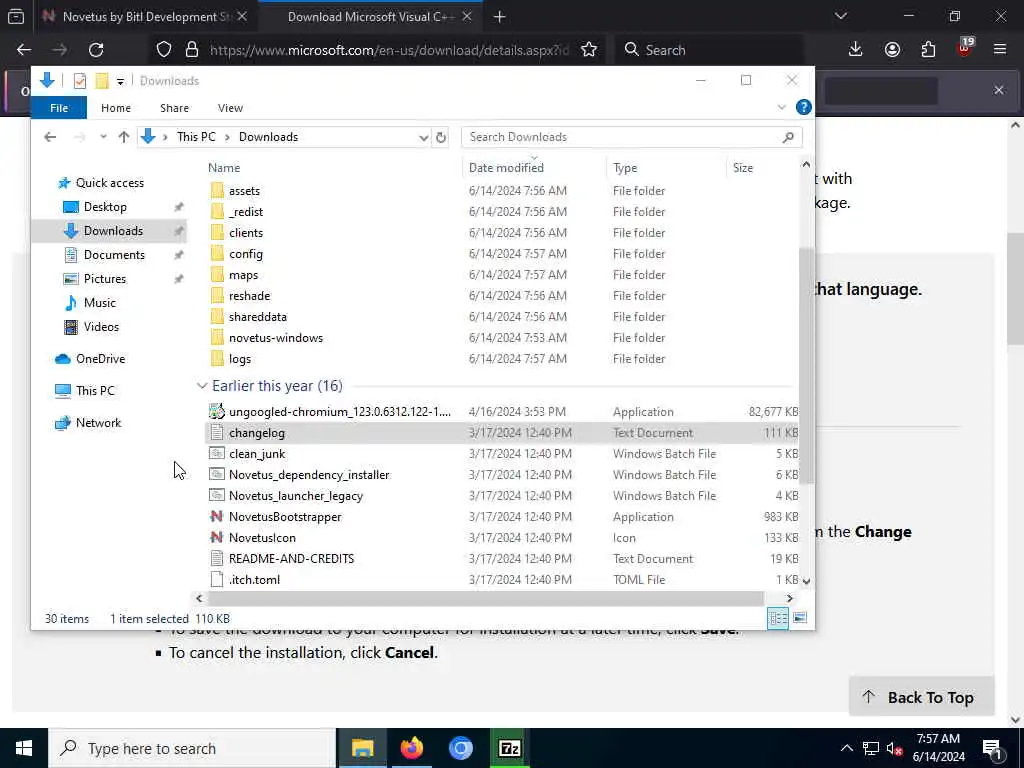Sort by the Type column header
The height and width of the screenshot is (768, 1024).
point(625,168)
